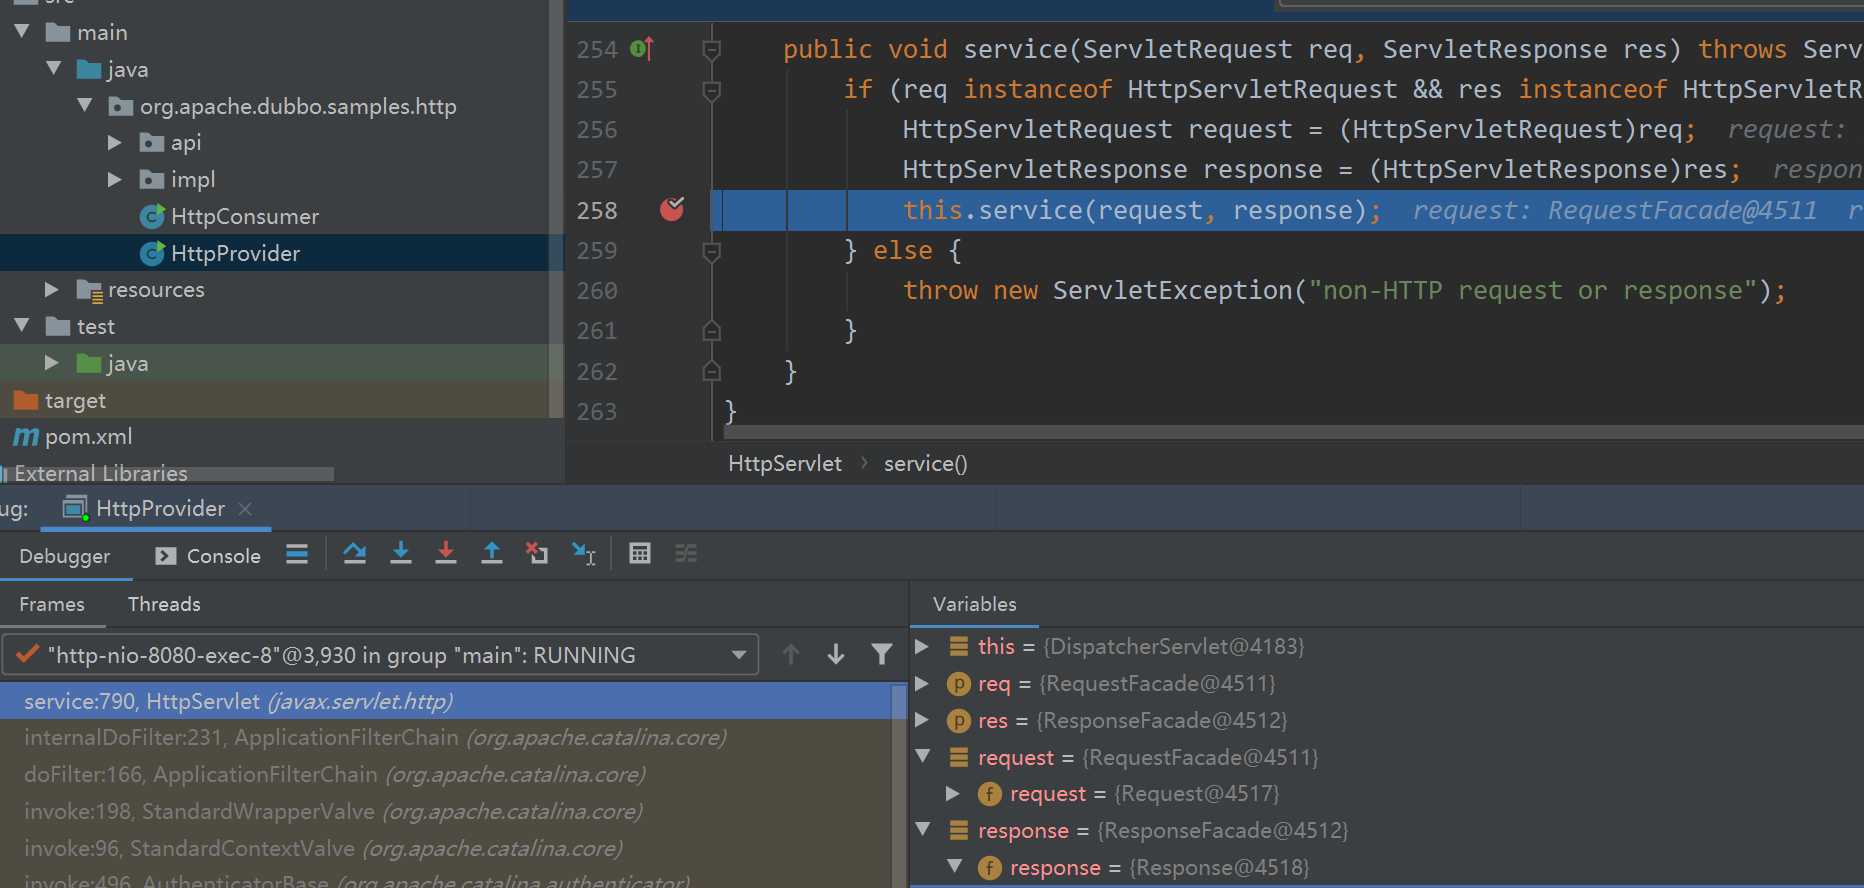Collapse the test folder
Screen dimensions: 1864x888
pyautogui.click(x=21, y=326)
